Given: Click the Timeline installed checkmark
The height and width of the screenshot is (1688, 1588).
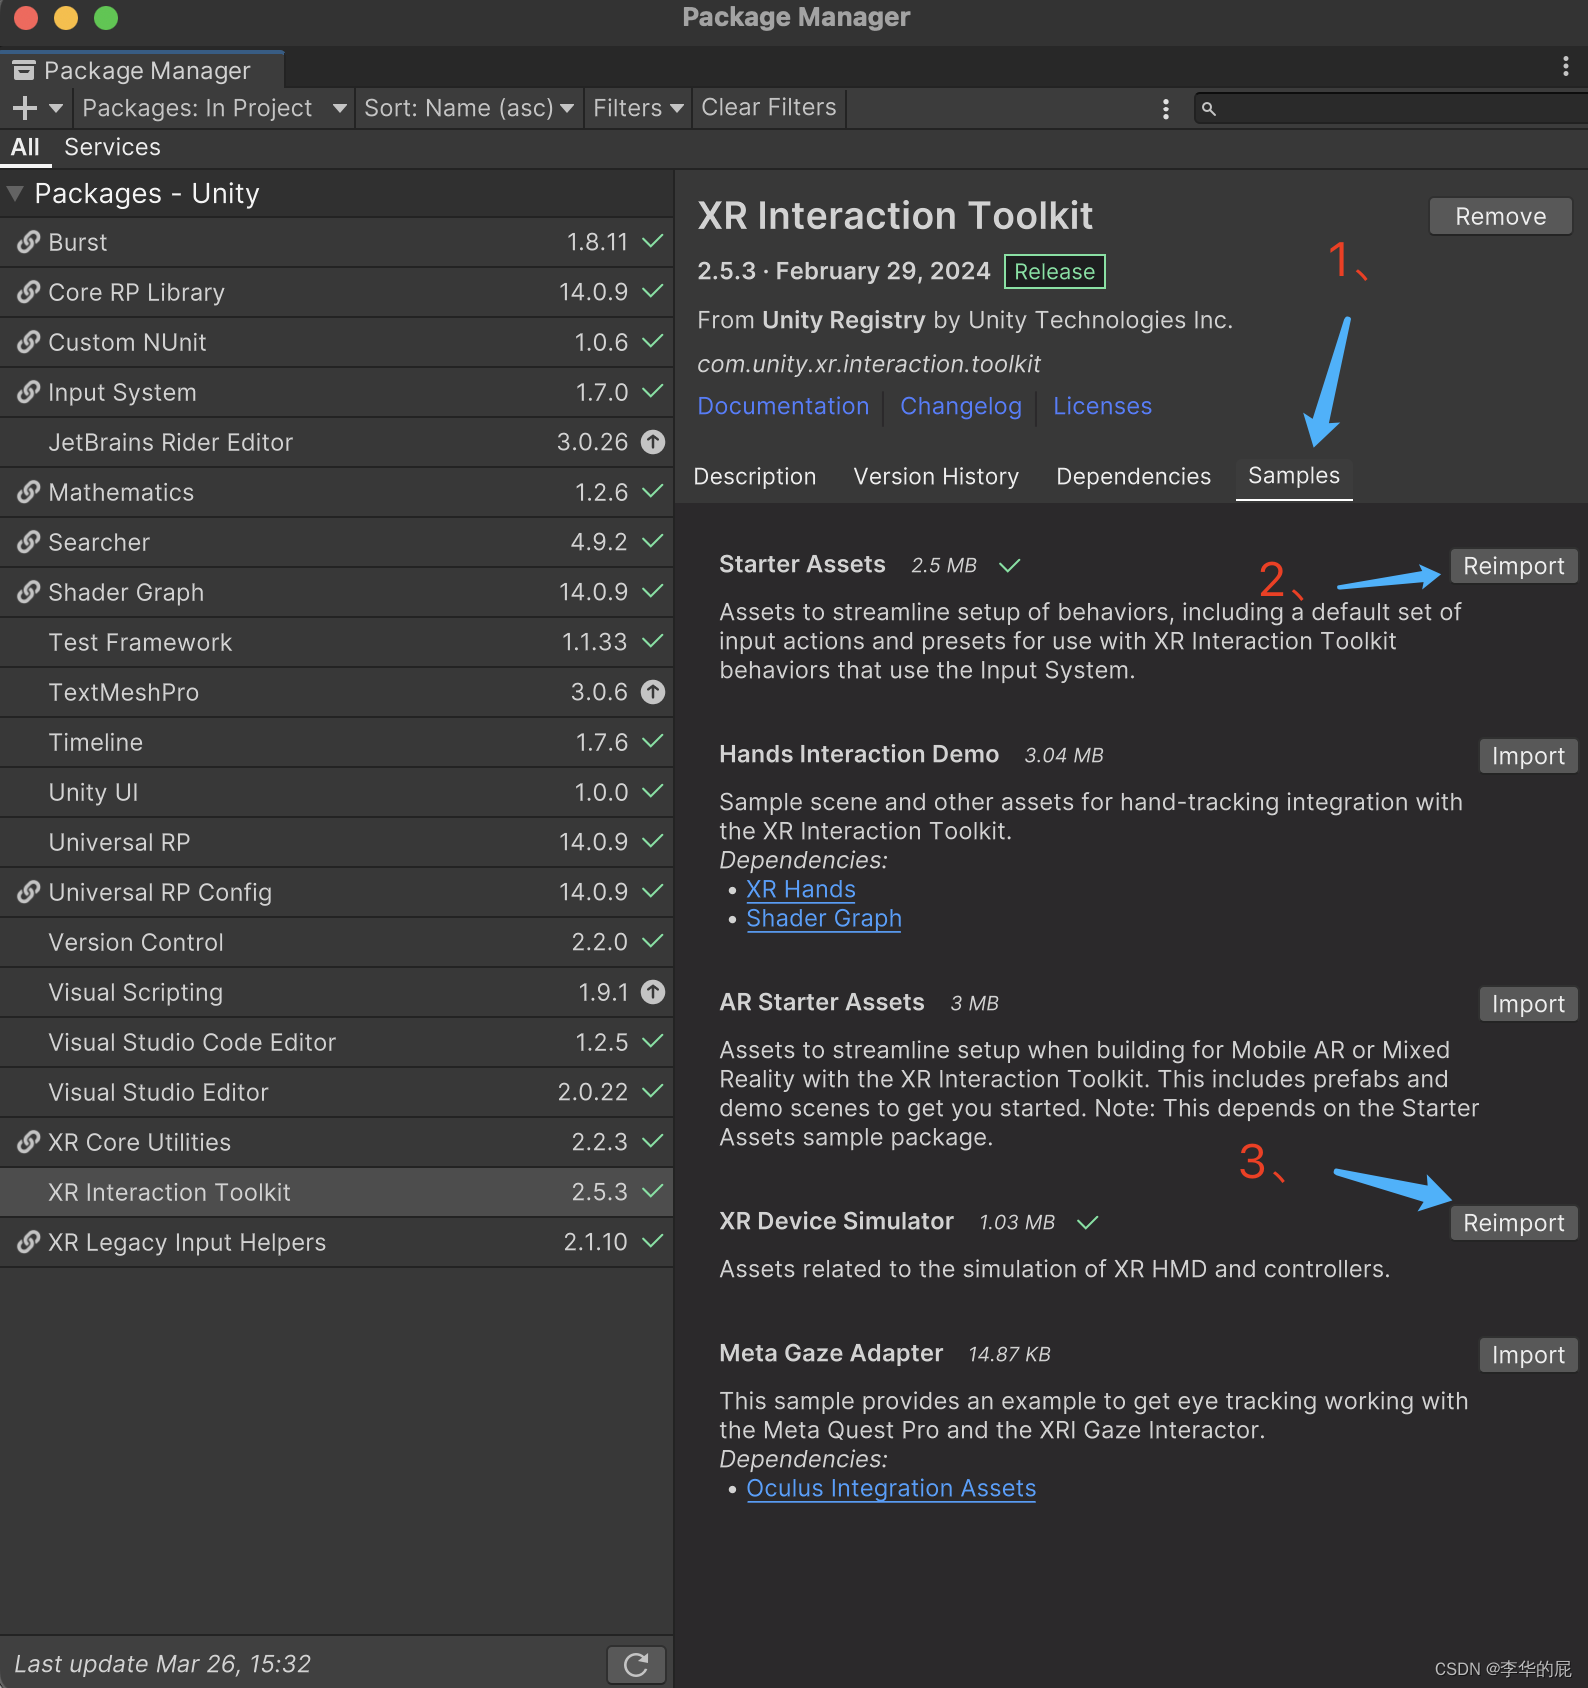Looking at the screenshot, I should pos(653,741).
